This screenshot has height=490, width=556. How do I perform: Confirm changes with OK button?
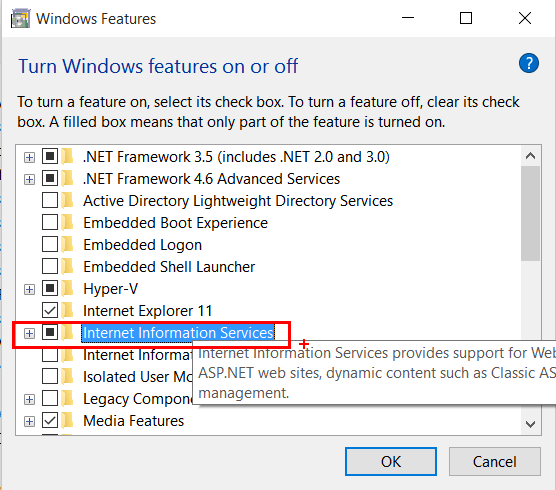391,461
